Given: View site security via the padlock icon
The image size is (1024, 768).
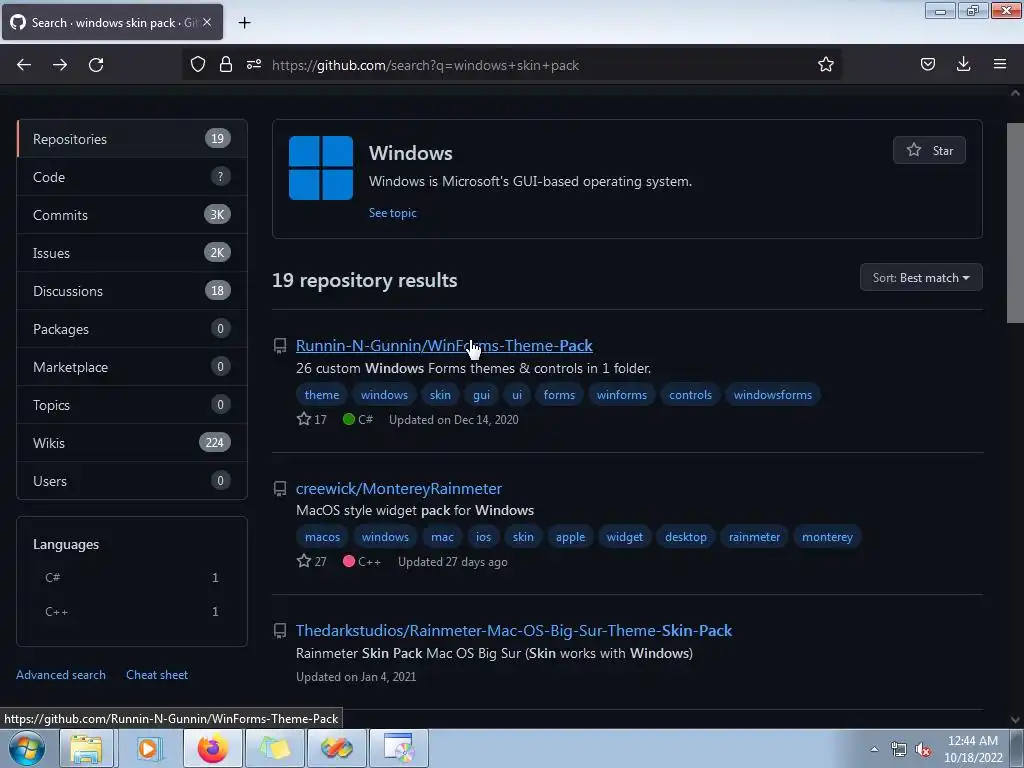Looking at the screenshot, I should click(x=226, y=64).
